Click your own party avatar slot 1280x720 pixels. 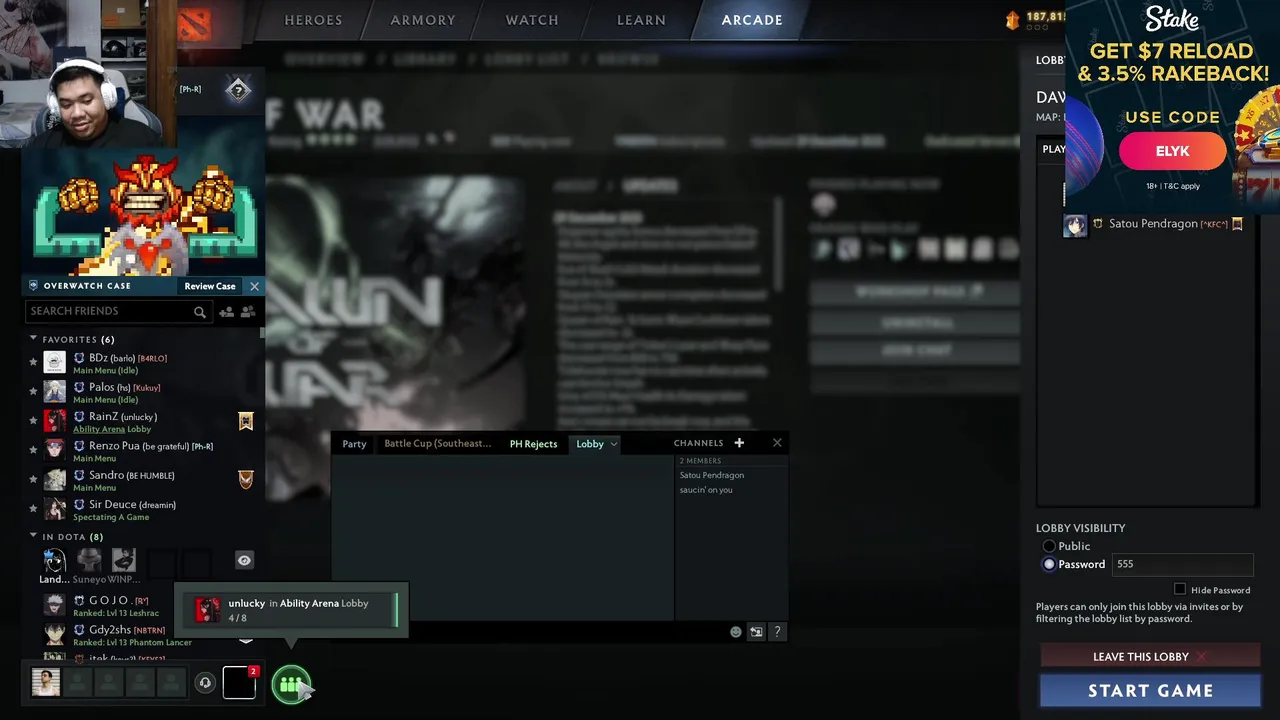click(x=46, y=682)
